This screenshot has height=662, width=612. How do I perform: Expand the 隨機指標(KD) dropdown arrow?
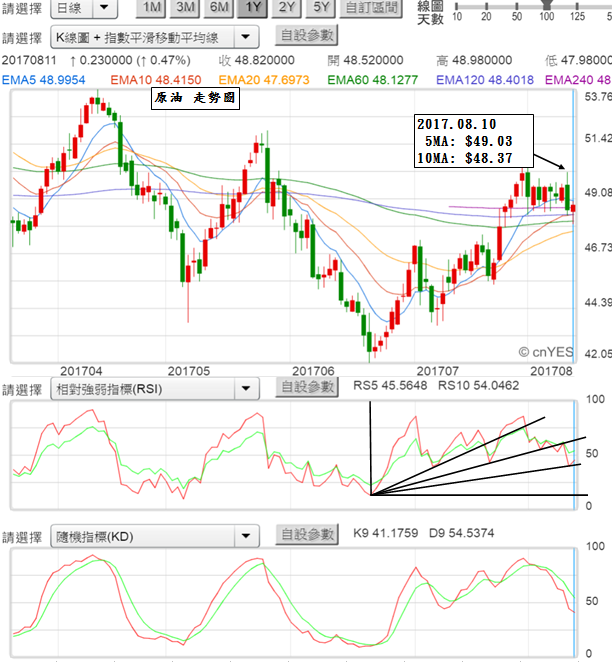pyautogui.click(x=246, y=536)
